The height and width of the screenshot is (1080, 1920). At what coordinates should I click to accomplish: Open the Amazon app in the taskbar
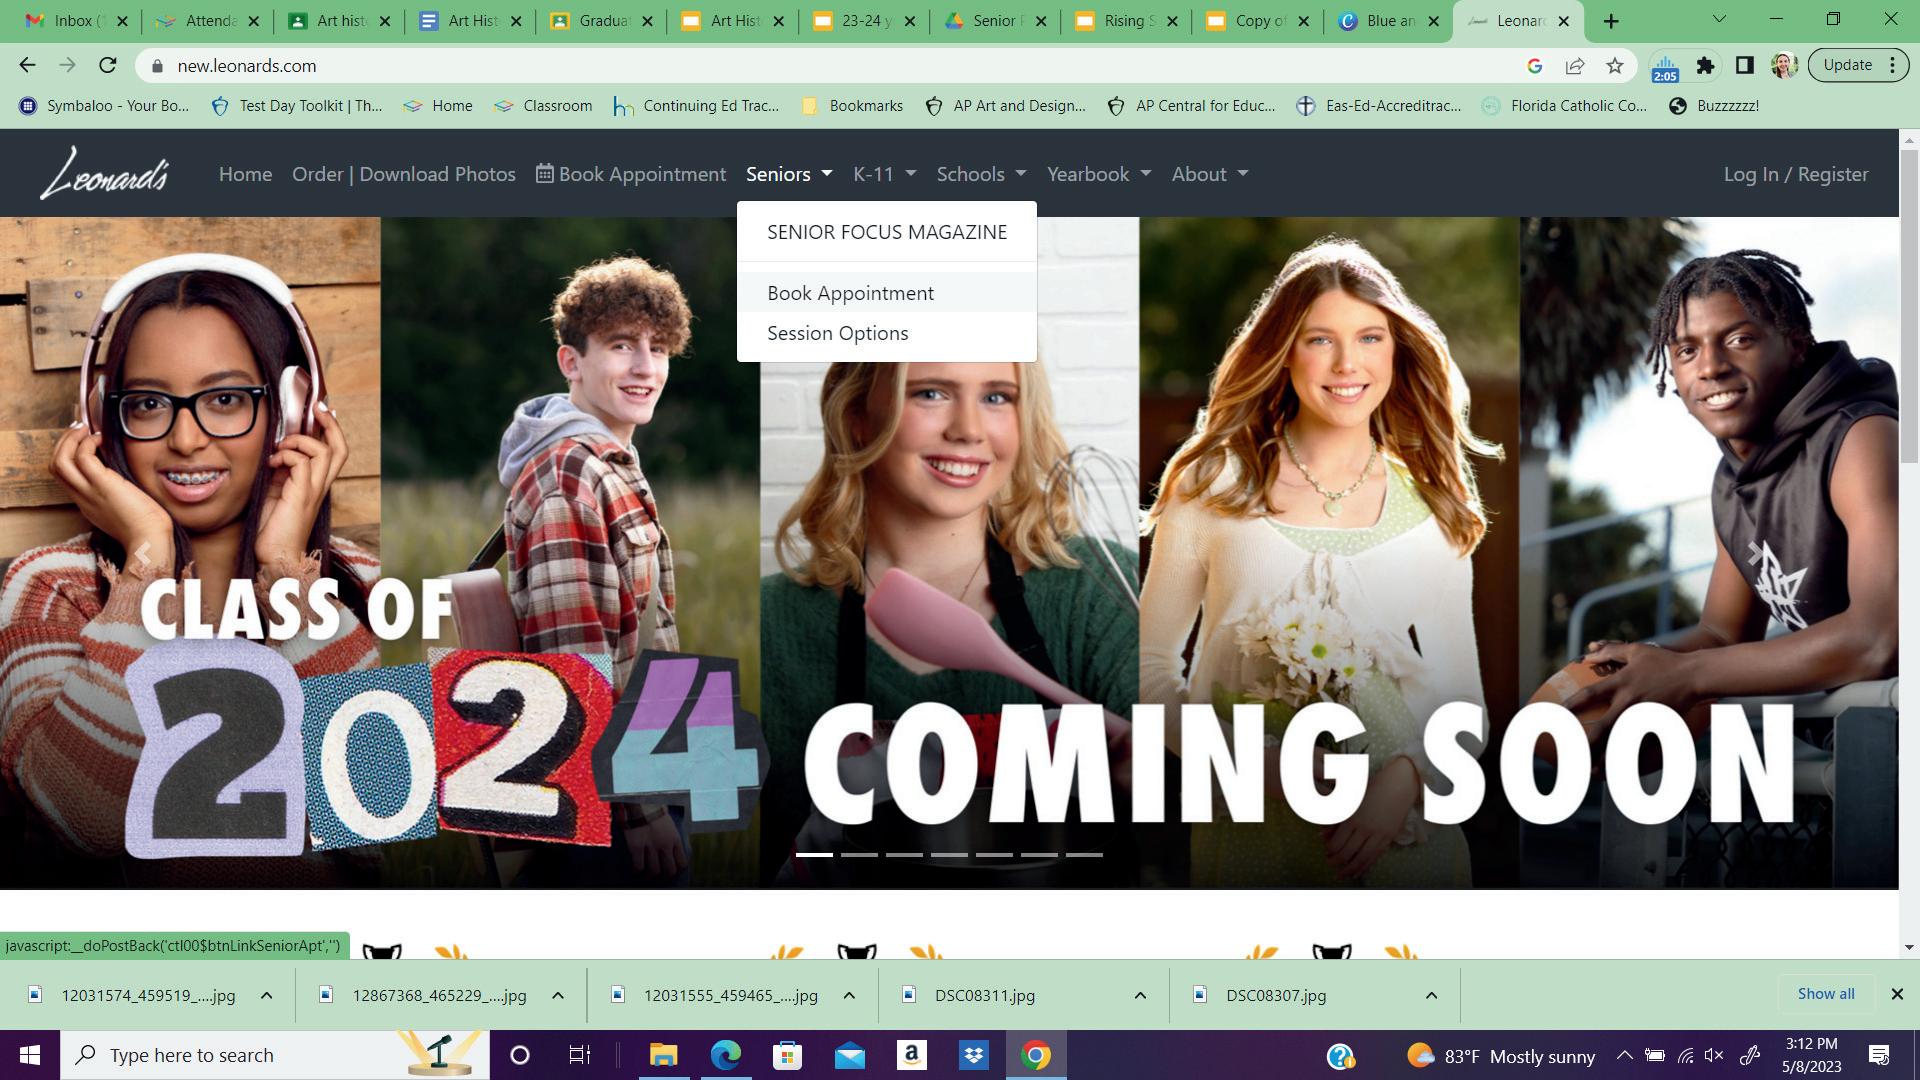(x=911, y=1055)
